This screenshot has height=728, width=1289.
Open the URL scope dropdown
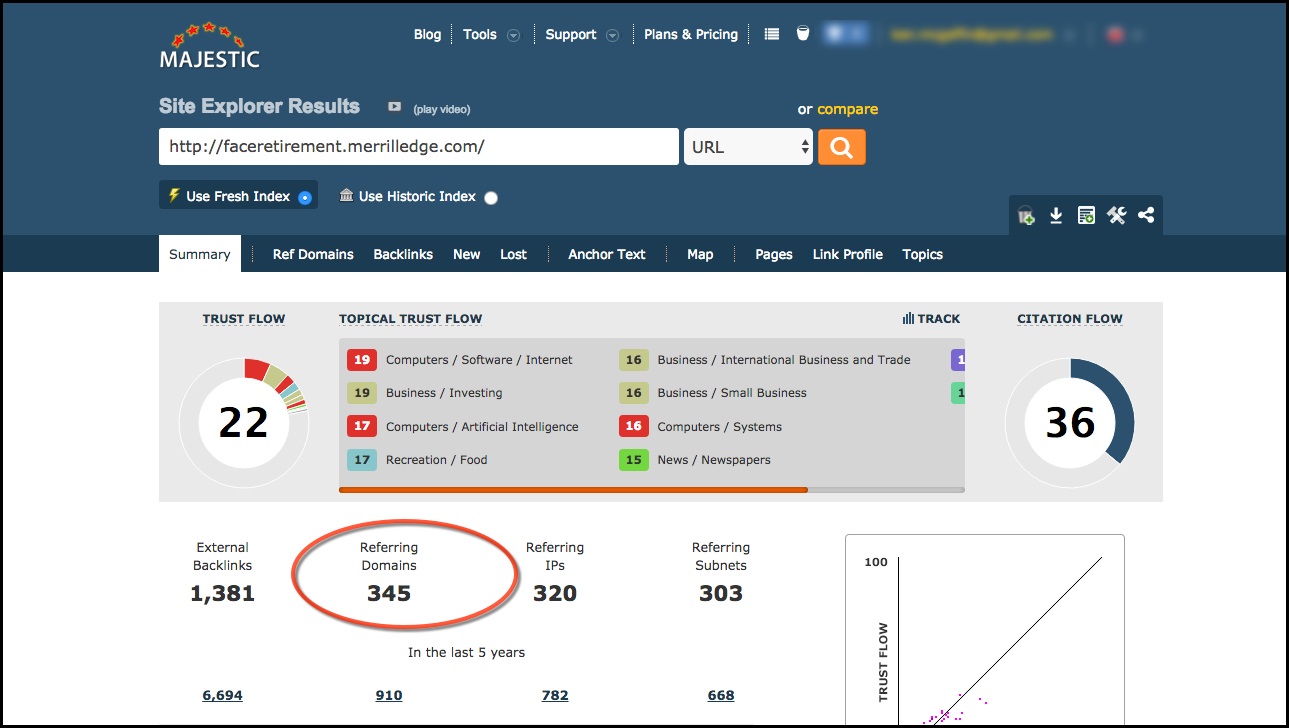pyautogui.click(x=748, y=147)
